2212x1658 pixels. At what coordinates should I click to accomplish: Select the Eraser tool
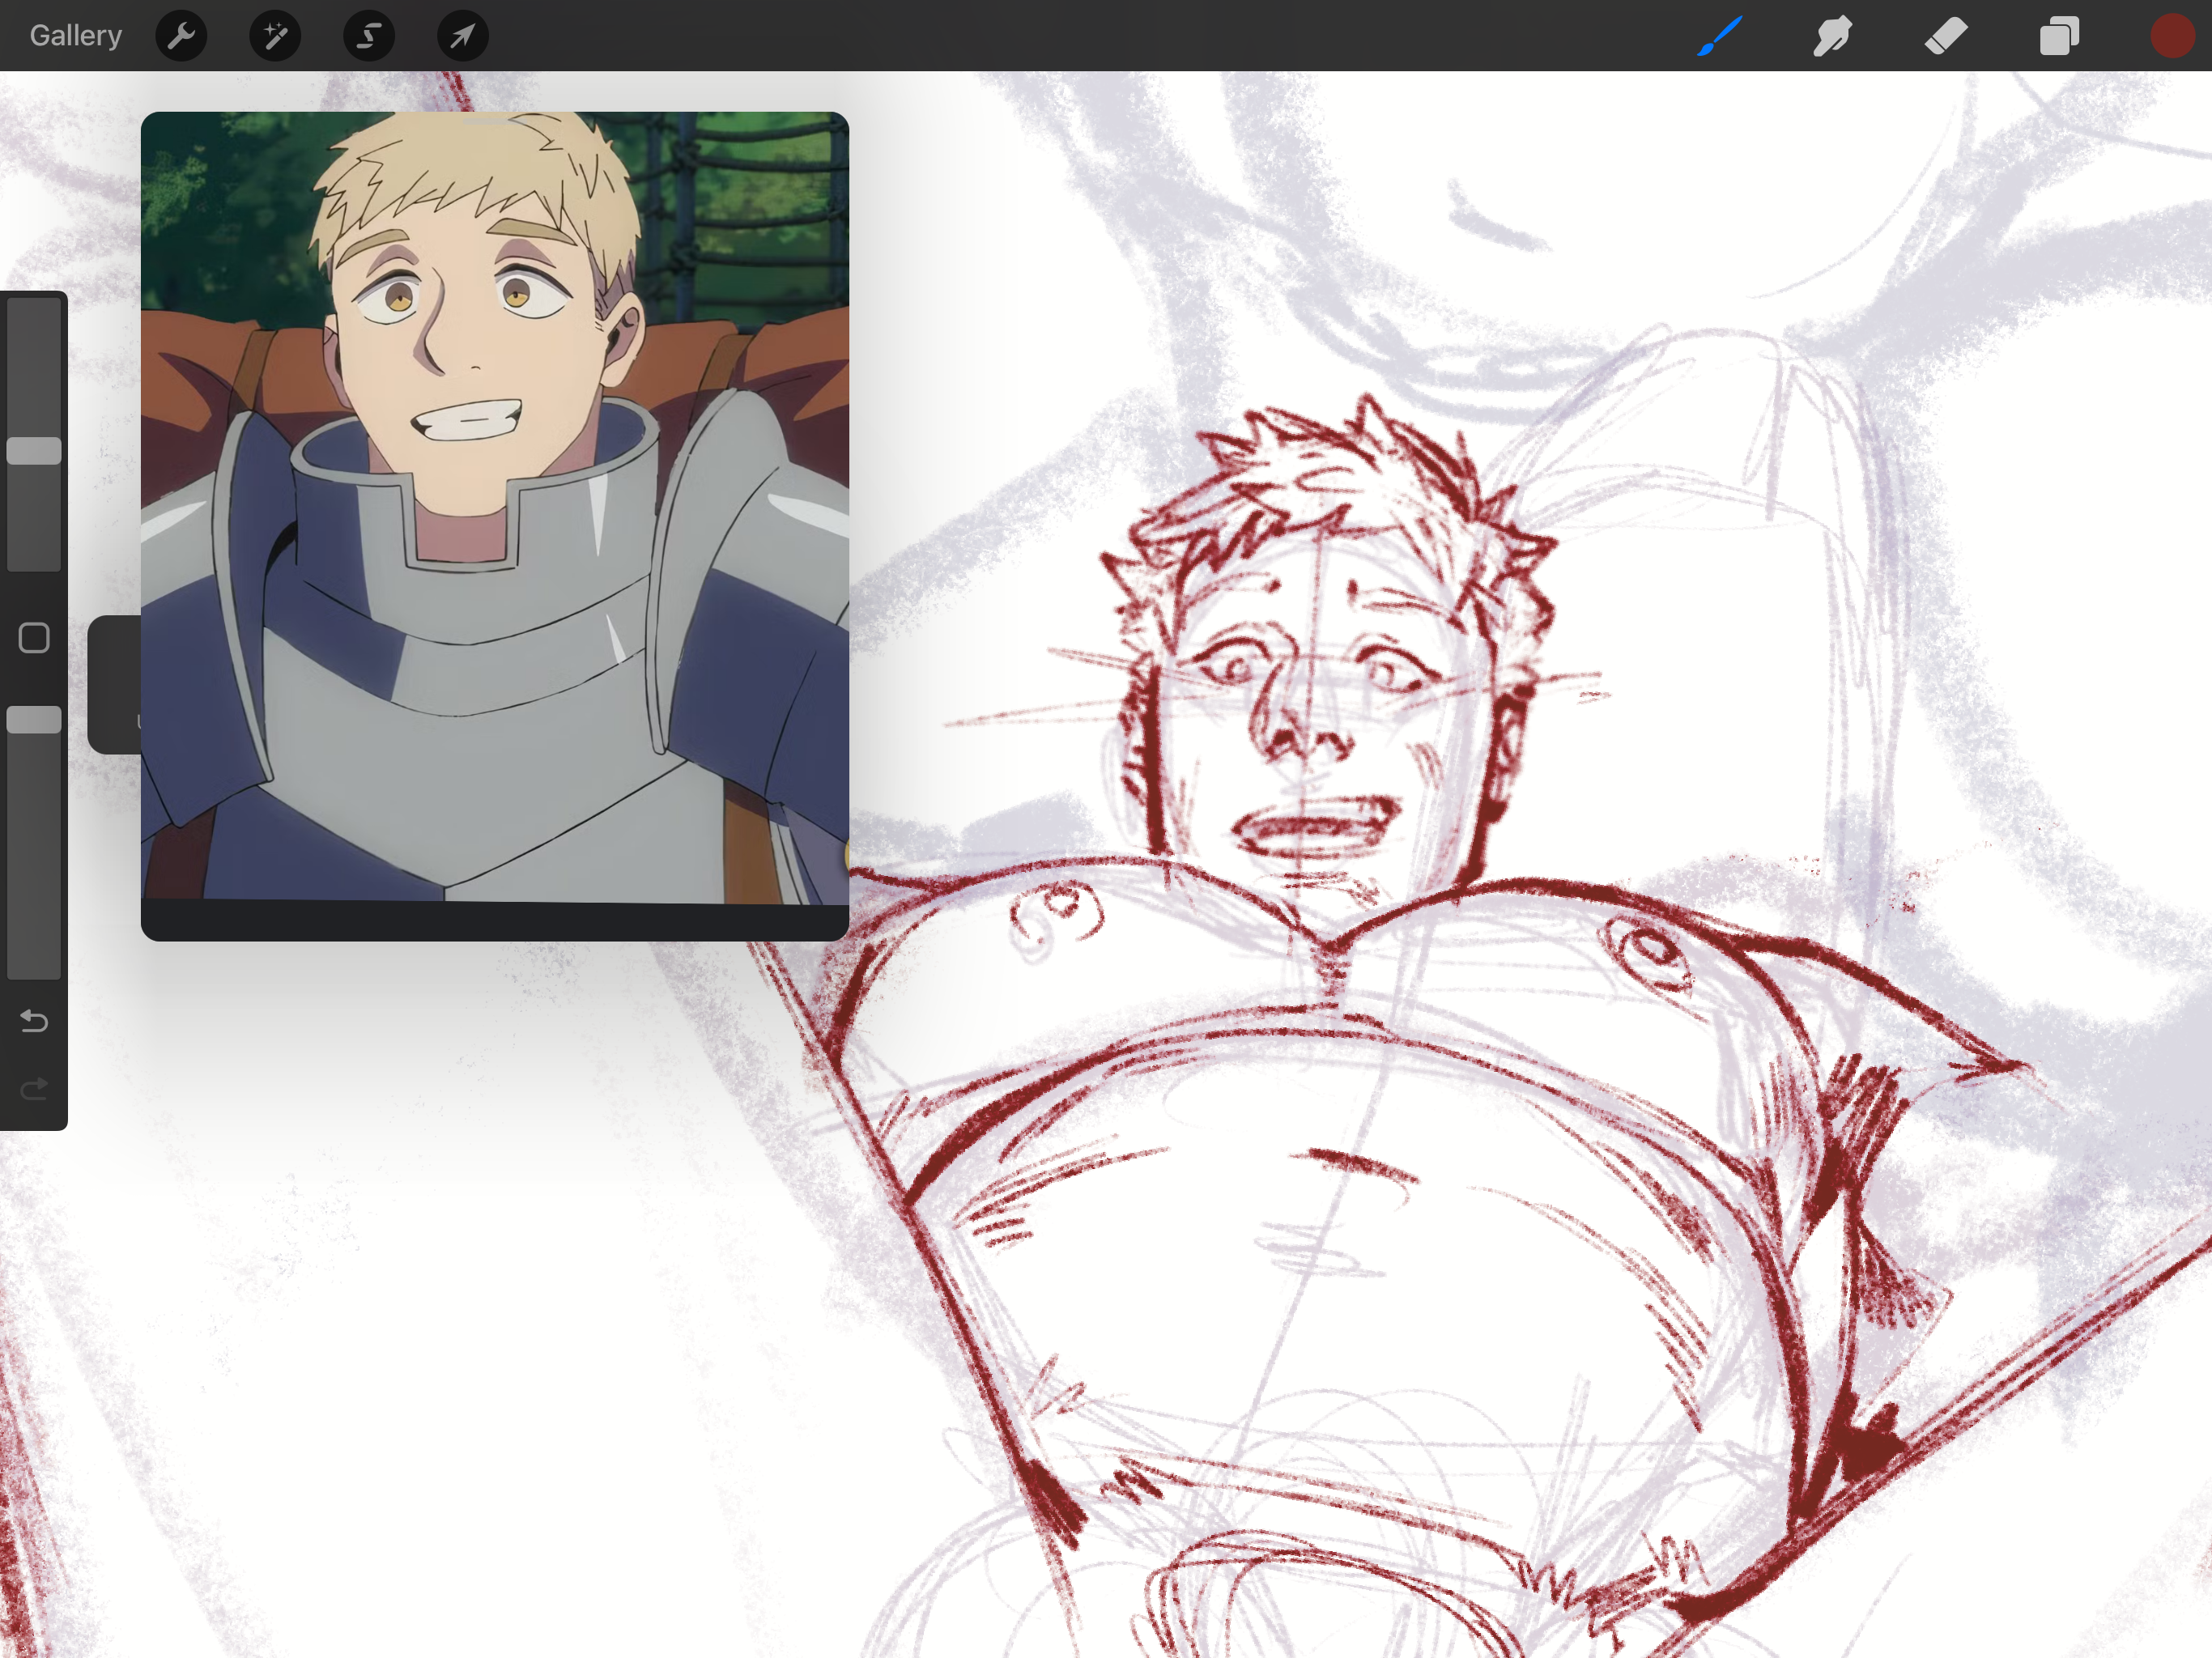click(1946, 36)
